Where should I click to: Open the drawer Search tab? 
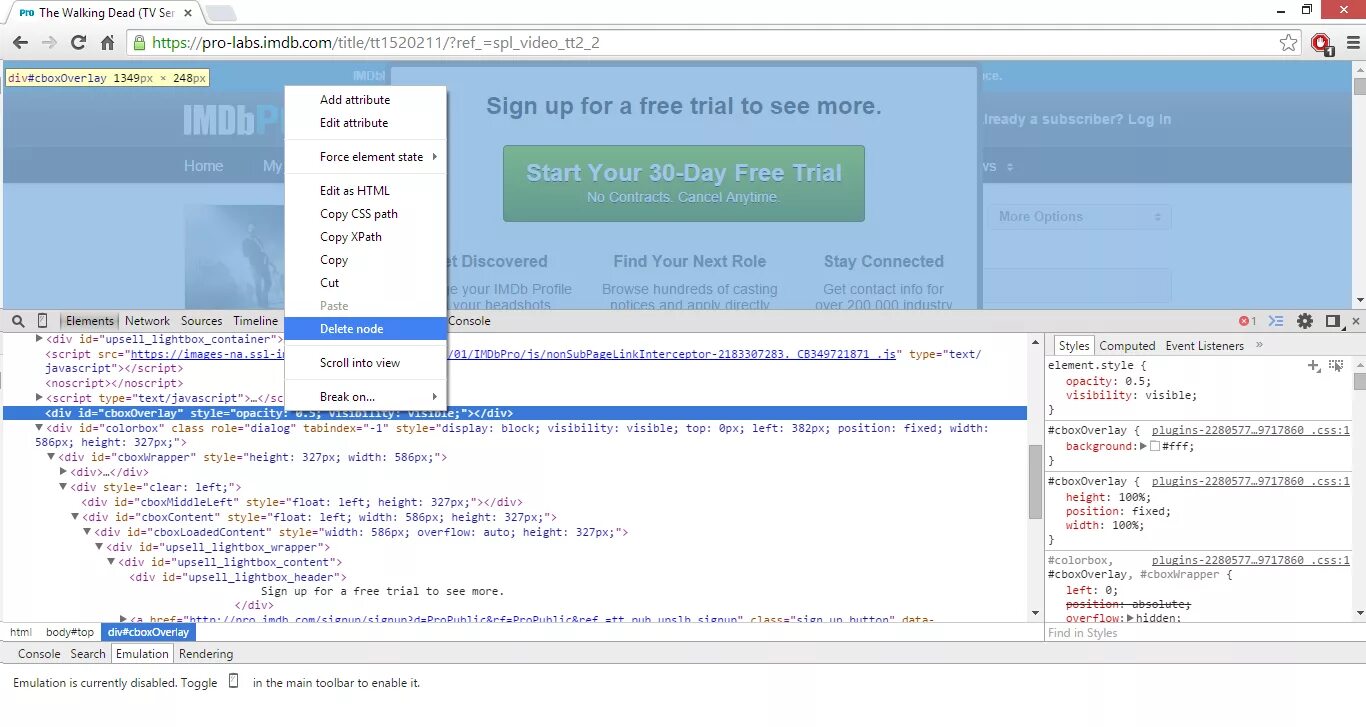(88, 654)
